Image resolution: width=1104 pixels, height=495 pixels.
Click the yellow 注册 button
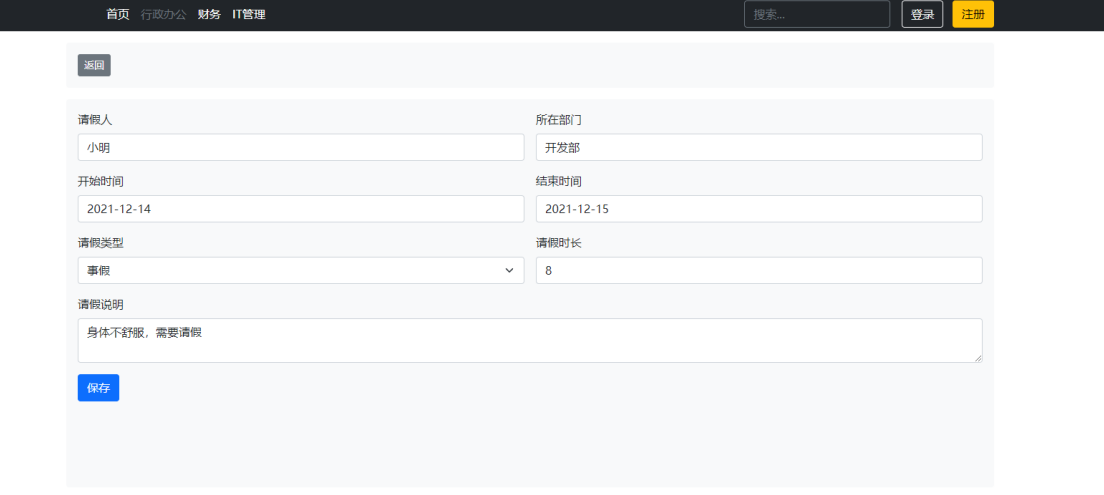(973, 14)
